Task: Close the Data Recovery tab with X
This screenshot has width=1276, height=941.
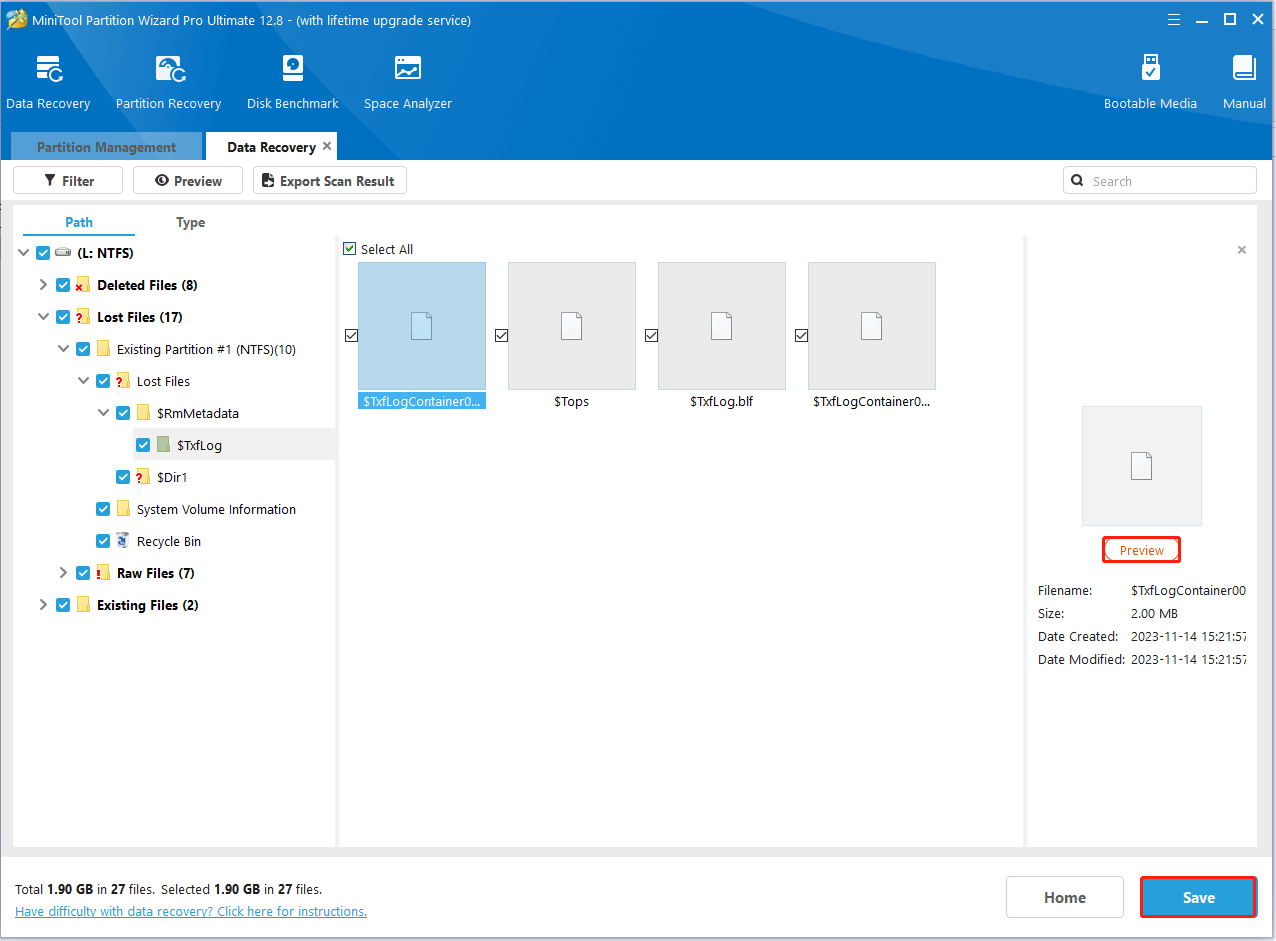Action: 327,146
